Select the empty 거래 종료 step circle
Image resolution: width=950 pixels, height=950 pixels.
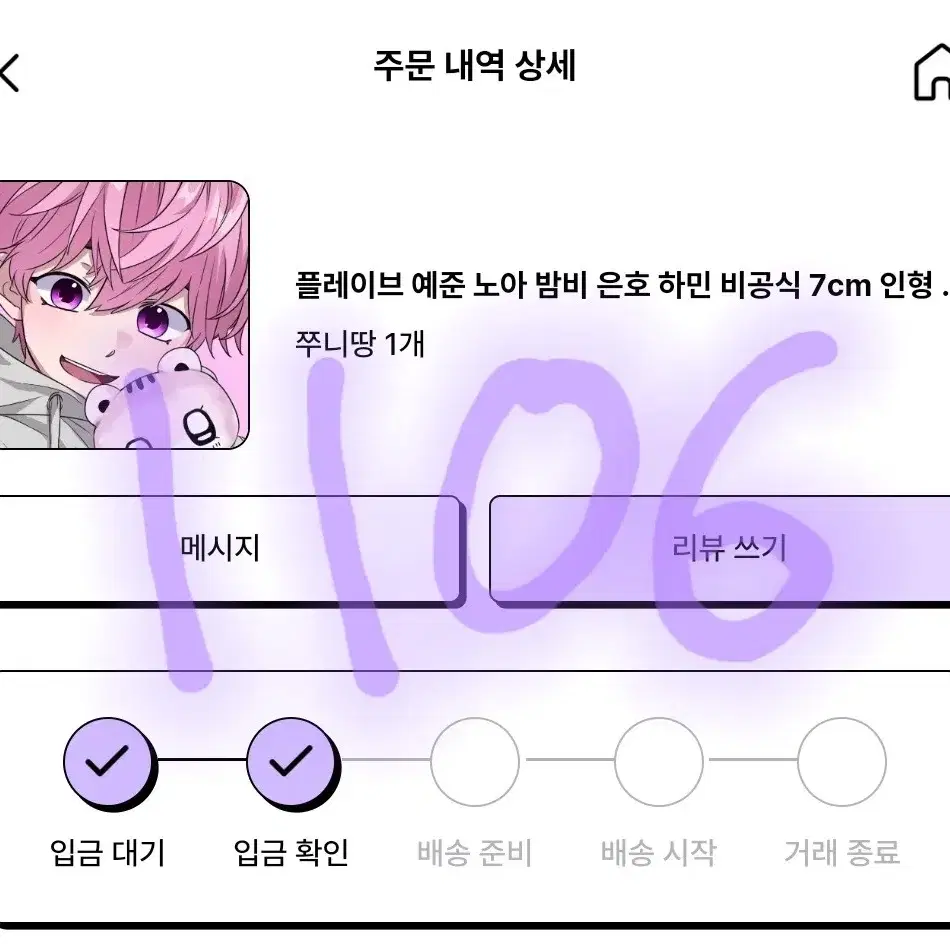coord(842,762)
